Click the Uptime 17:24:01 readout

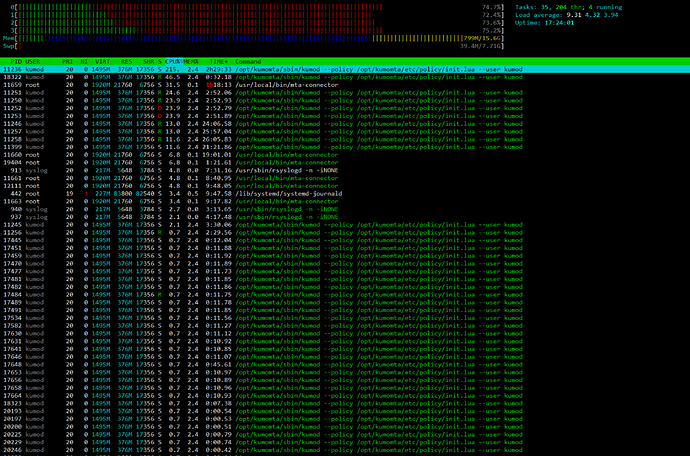pyautogui.click(x=544, y=23)
